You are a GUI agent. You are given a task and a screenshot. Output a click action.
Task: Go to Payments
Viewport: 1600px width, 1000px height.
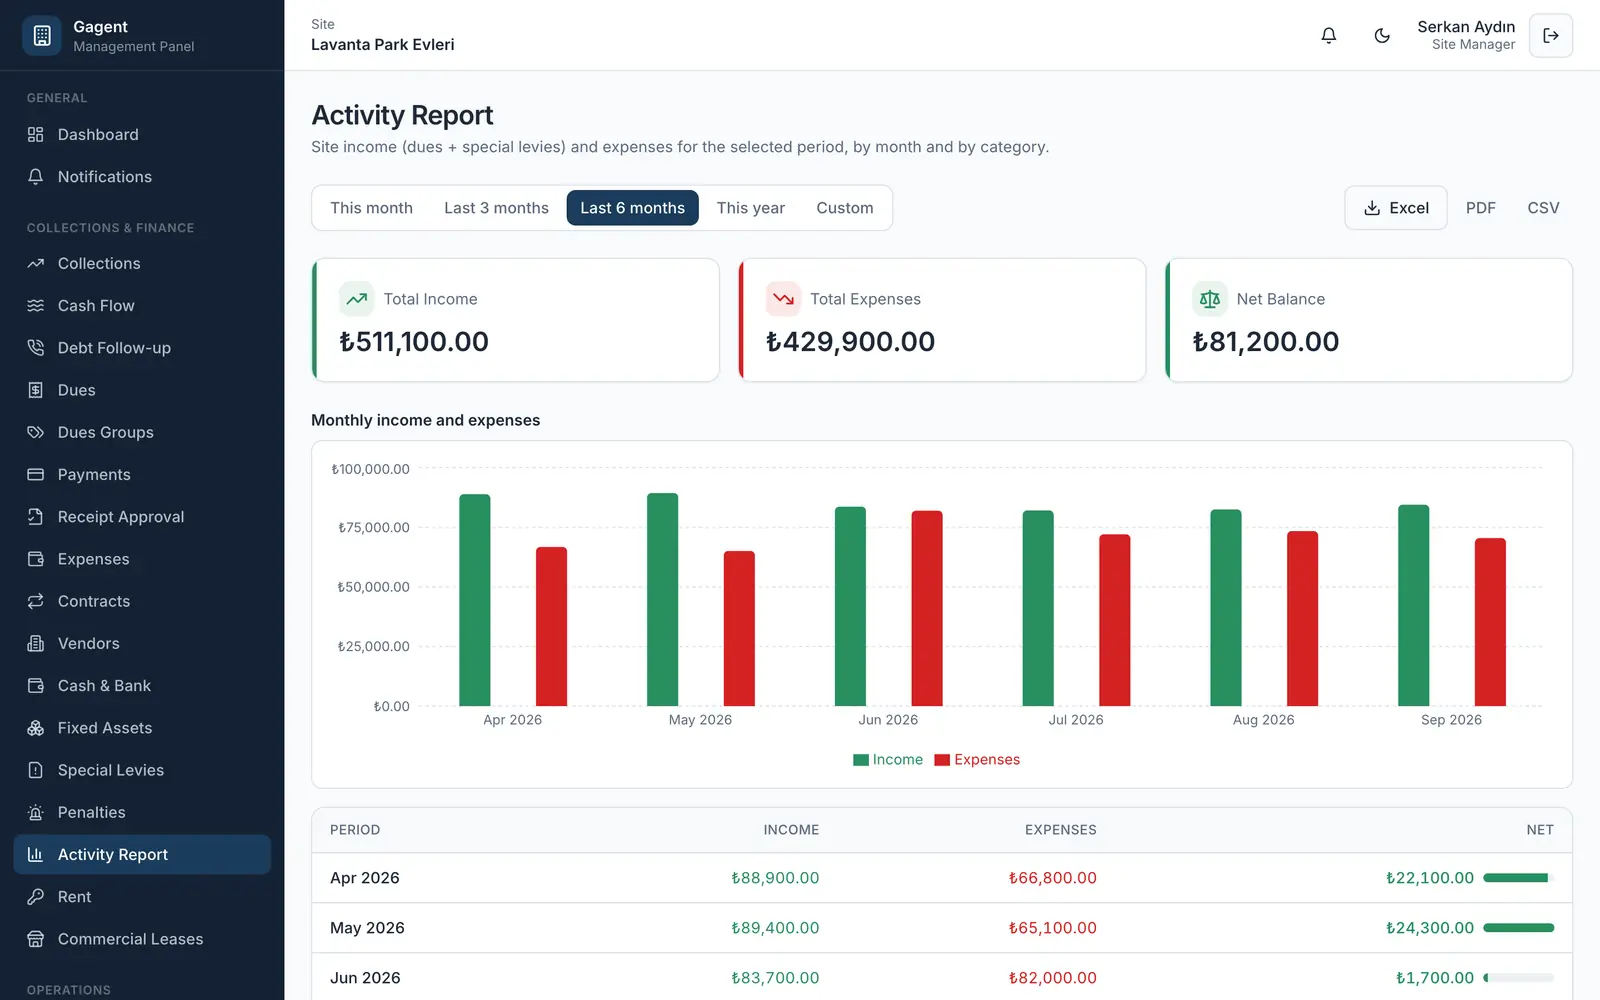tap(142, 474)
